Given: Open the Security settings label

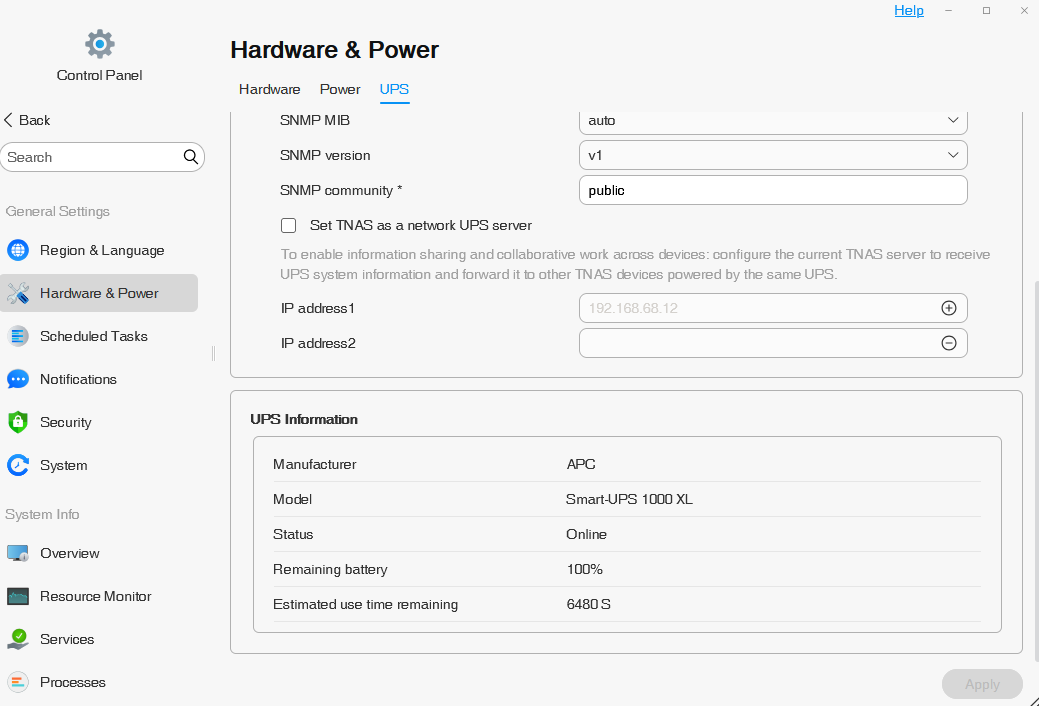Looking at the screenshot, I should [66, 422].
